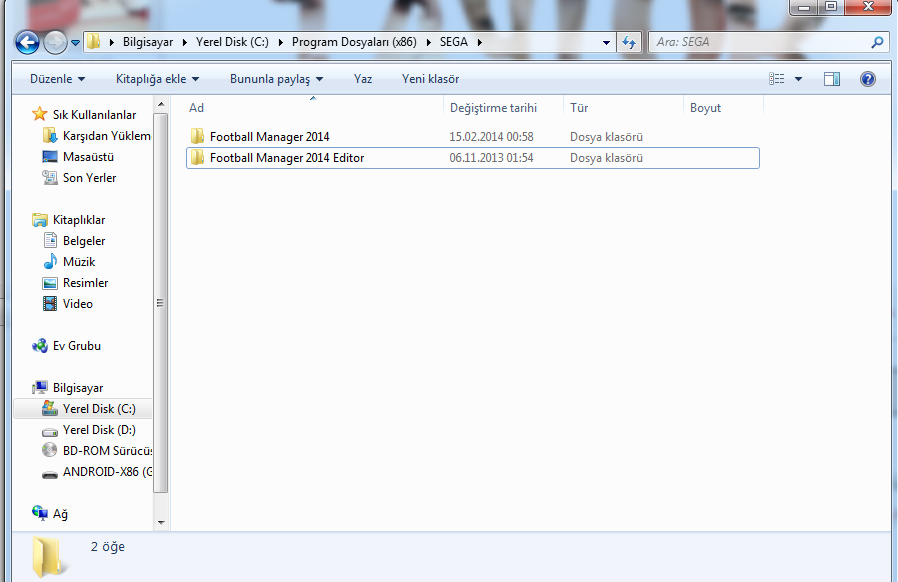Click the Ev Grubu homegroup icon
Screen dimensions: 898x582
(40, 345)
